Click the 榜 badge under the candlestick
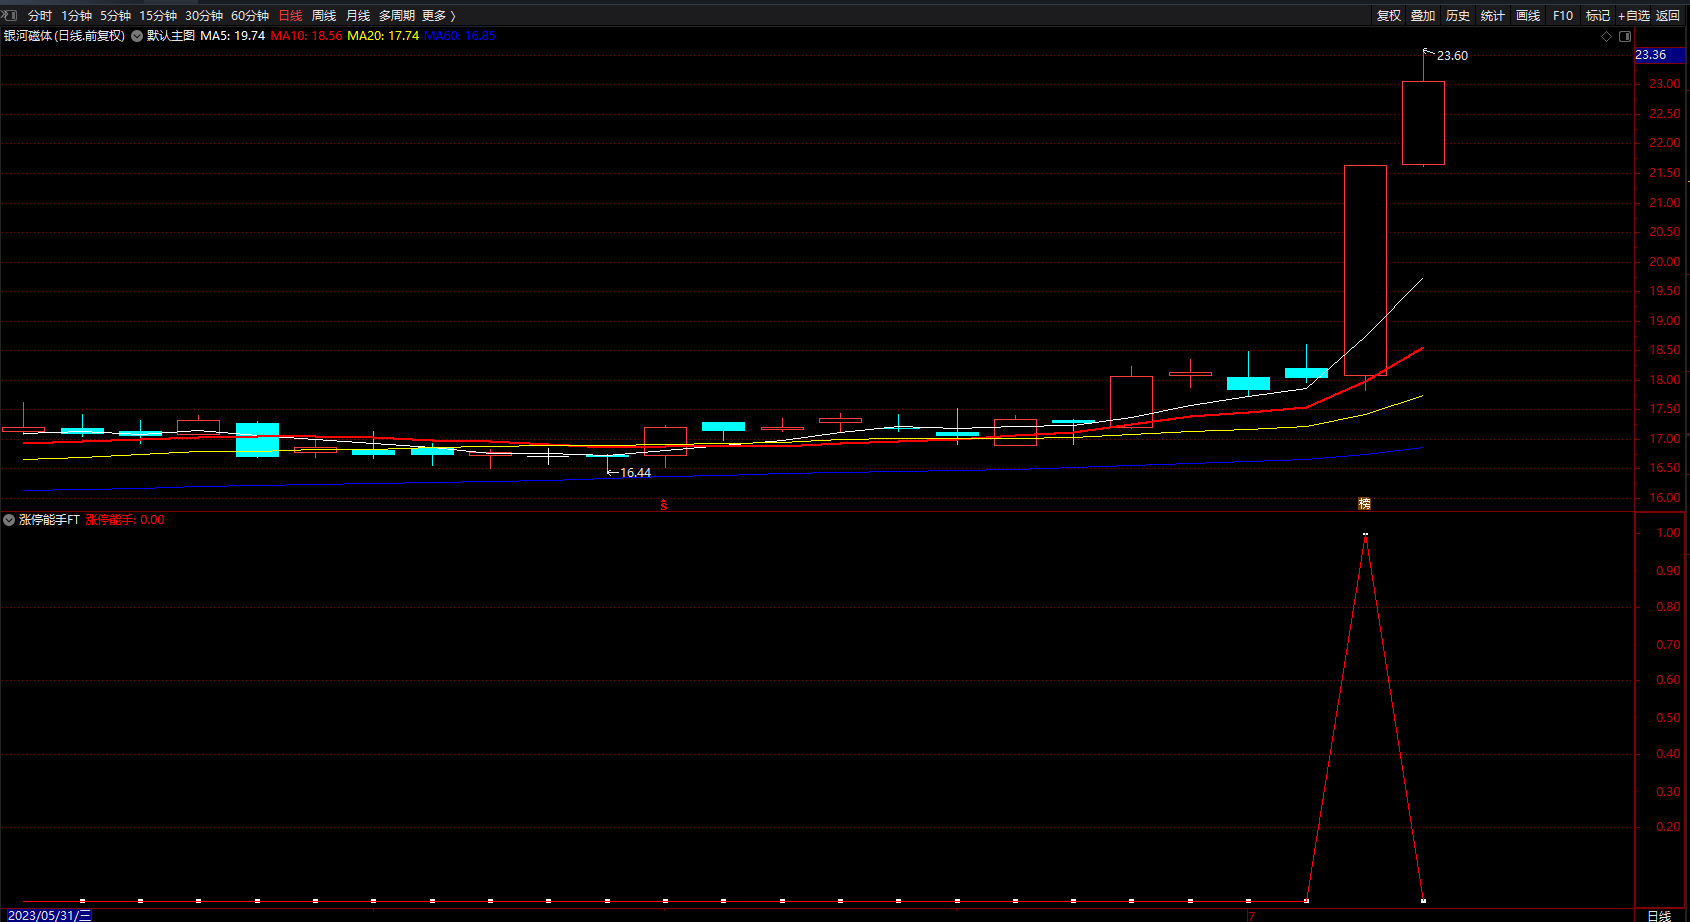Screen dimensions: 1690x922 (x=1364, y=503)
